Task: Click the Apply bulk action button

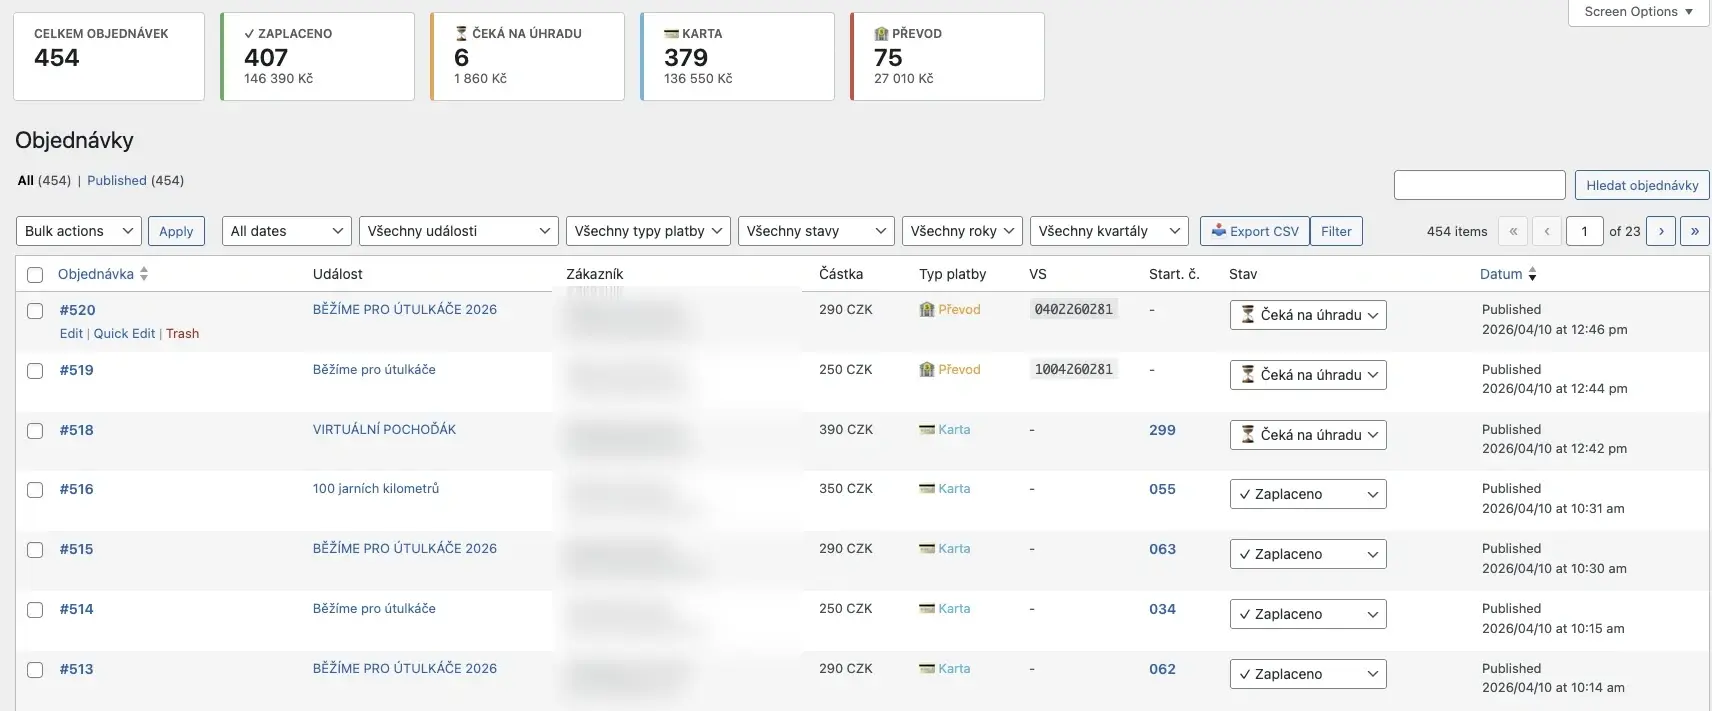Action: (x=176, y=231)
